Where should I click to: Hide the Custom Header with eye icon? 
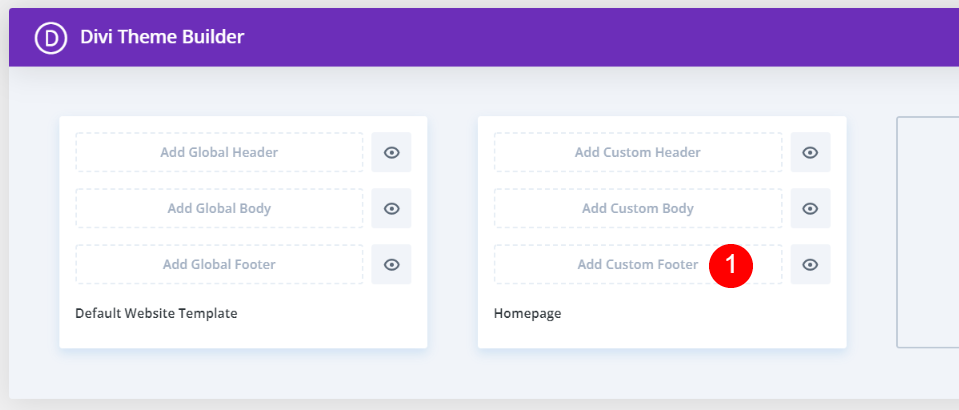[x=810, y=152]
